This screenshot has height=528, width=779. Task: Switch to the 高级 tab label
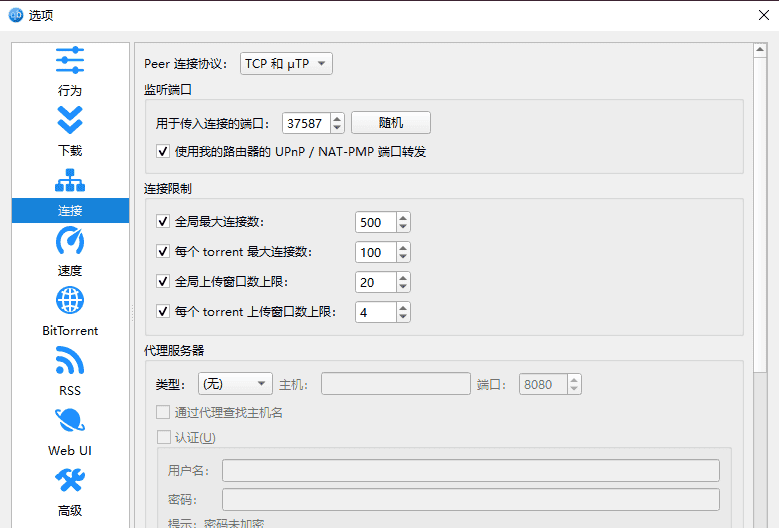pos(70,511)
